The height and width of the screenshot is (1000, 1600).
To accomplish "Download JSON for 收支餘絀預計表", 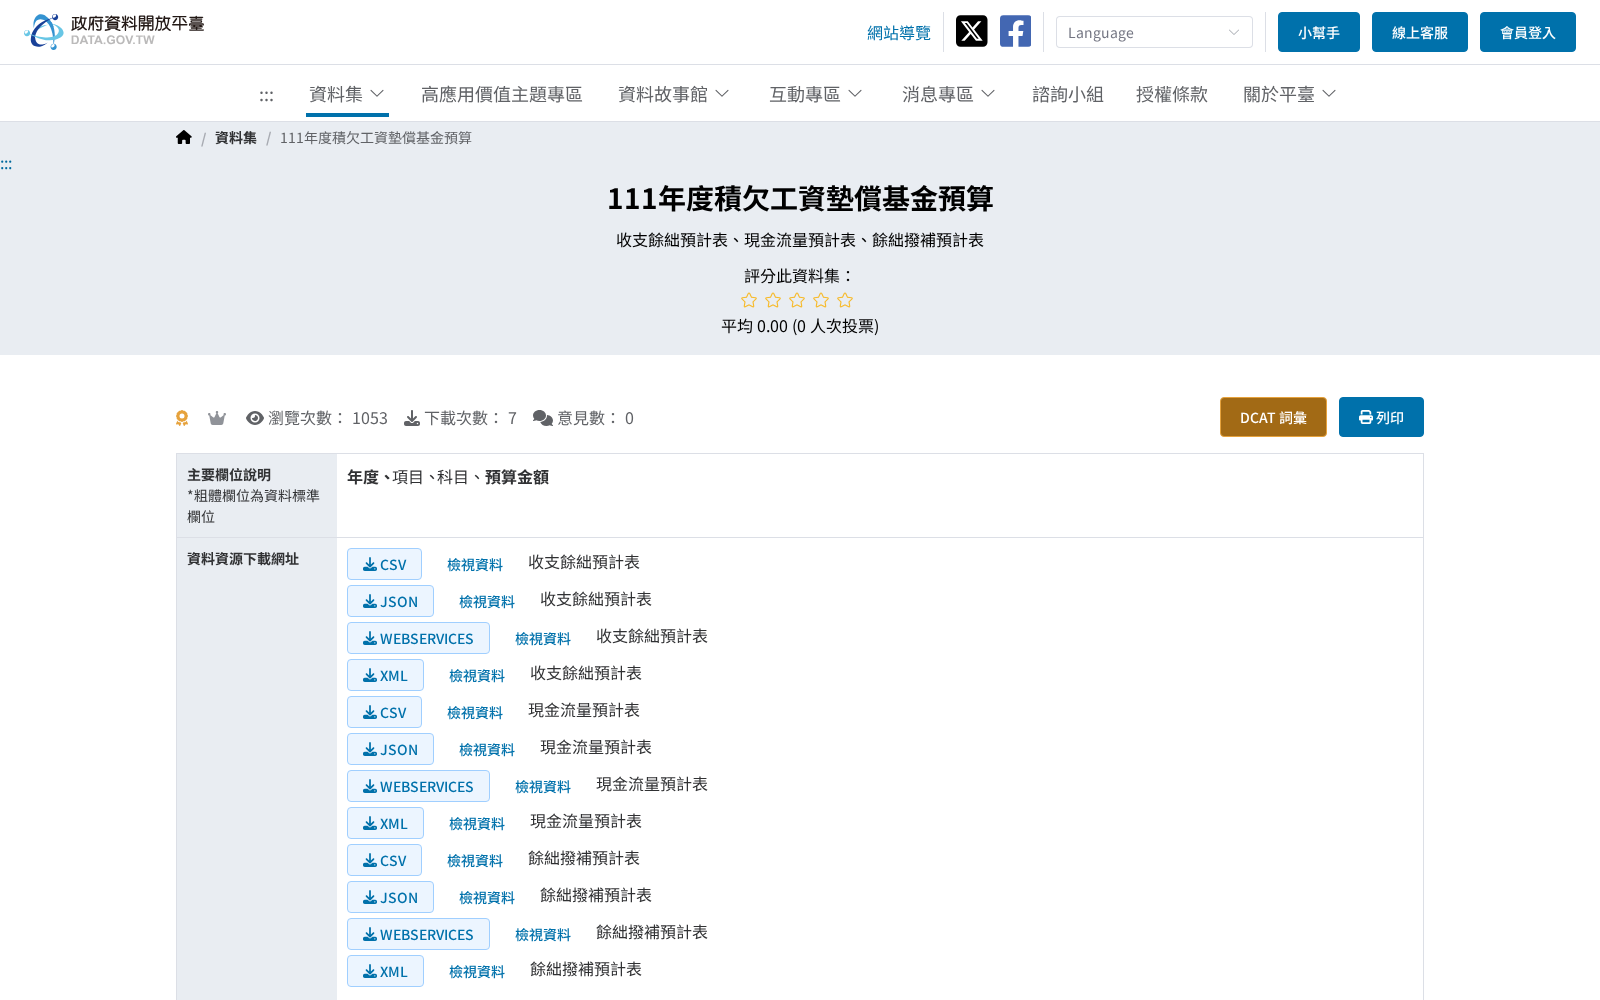I will coord(390,601).
